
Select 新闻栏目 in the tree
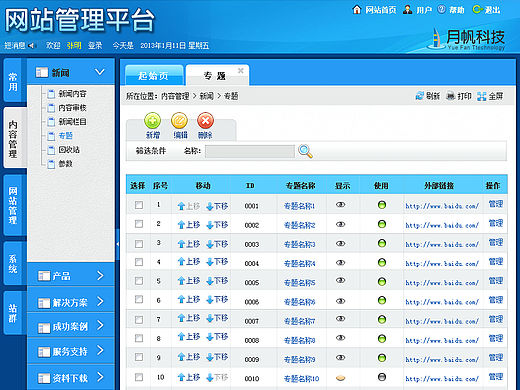click(x=72, y=122)
